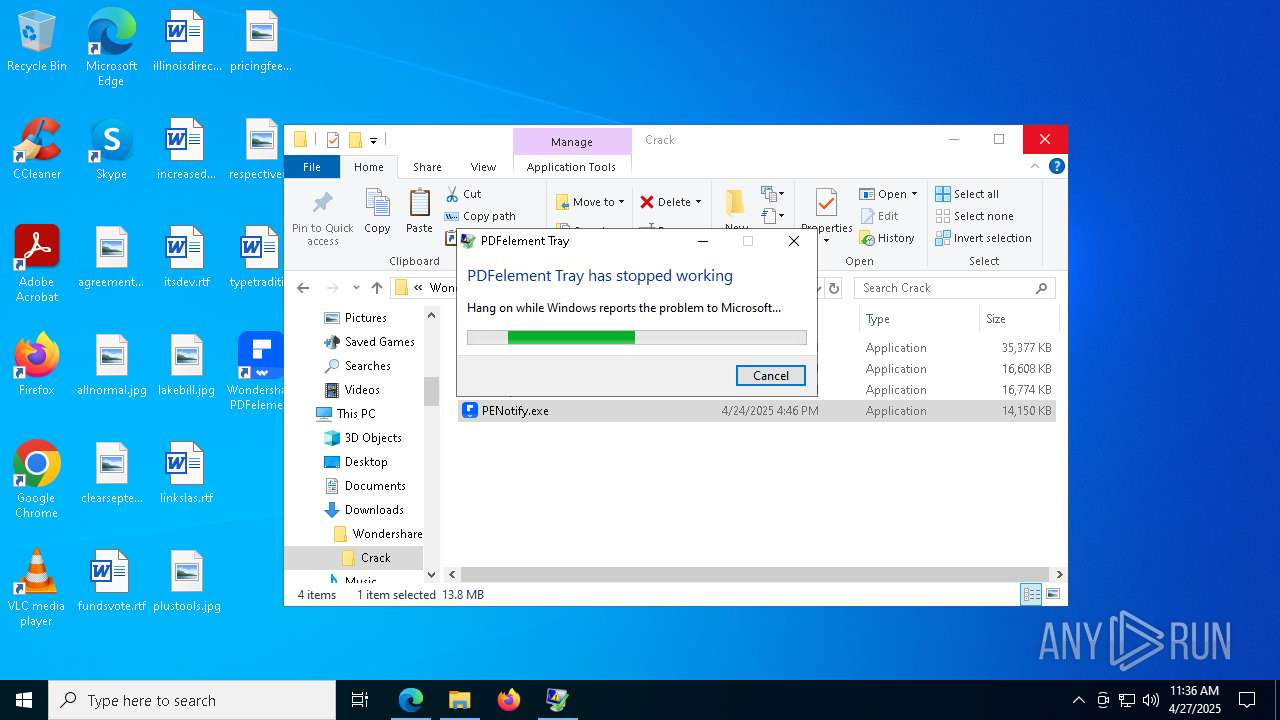
Task: Open Explorer Help question mark icon
Action: (1056, 167)
